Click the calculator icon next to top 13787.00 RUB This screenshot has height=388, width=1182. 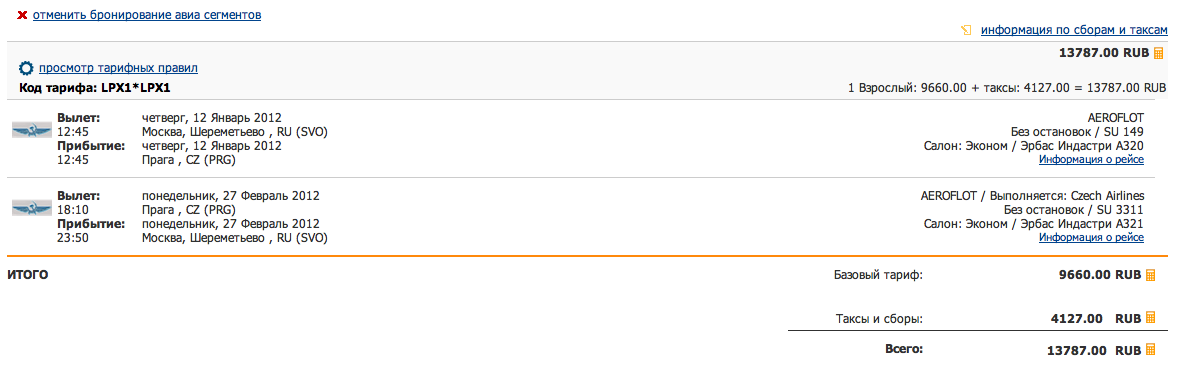coord(1159,53)
